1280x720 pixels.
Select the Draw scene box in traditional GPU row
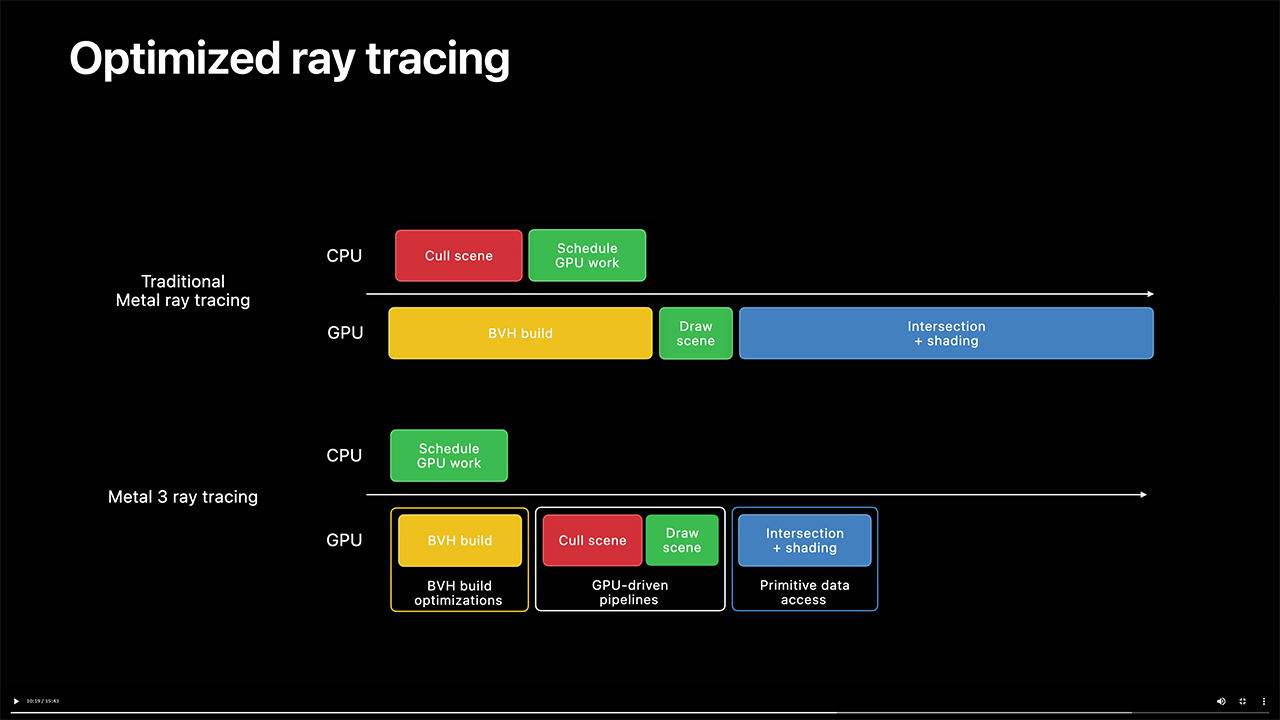coord(696,333)
